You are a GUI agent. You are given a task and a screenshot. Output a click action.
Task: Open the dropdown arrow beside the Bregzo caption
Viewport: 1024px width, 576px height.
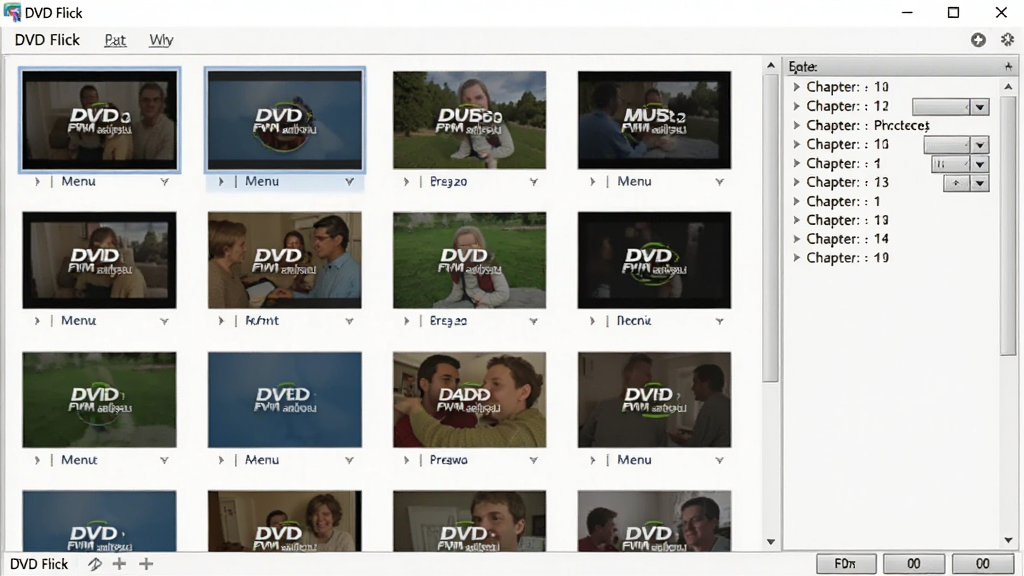point(534,182)
